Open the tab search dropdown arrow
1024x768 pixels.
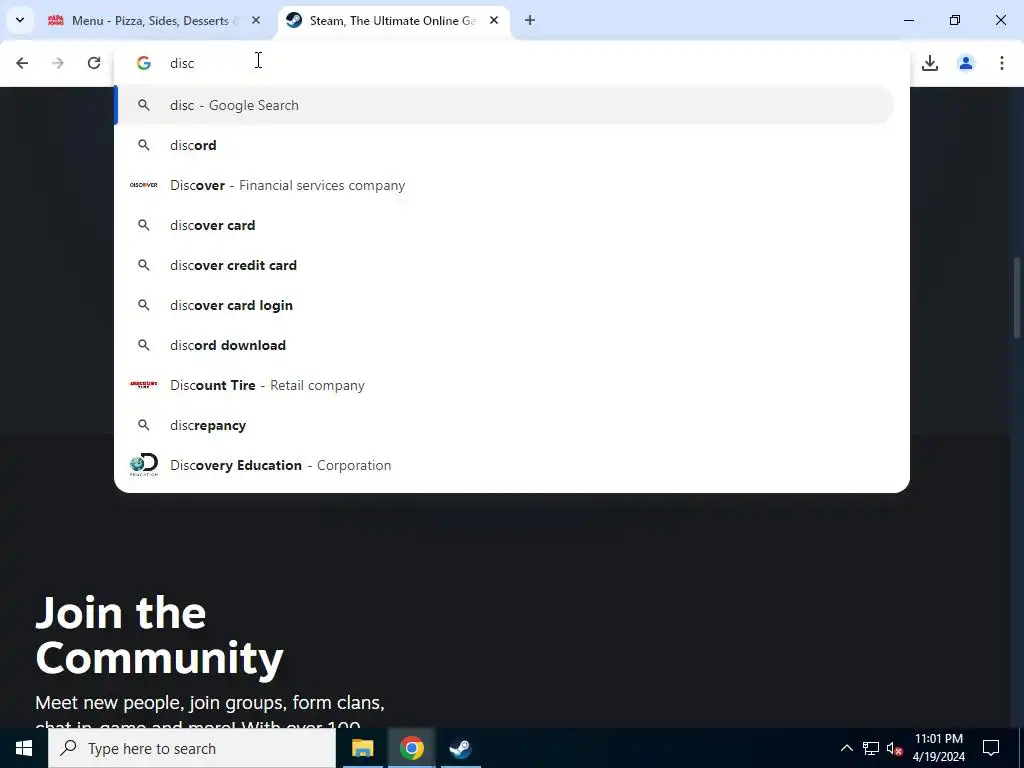pyautogui.click(x=20, y=20)
